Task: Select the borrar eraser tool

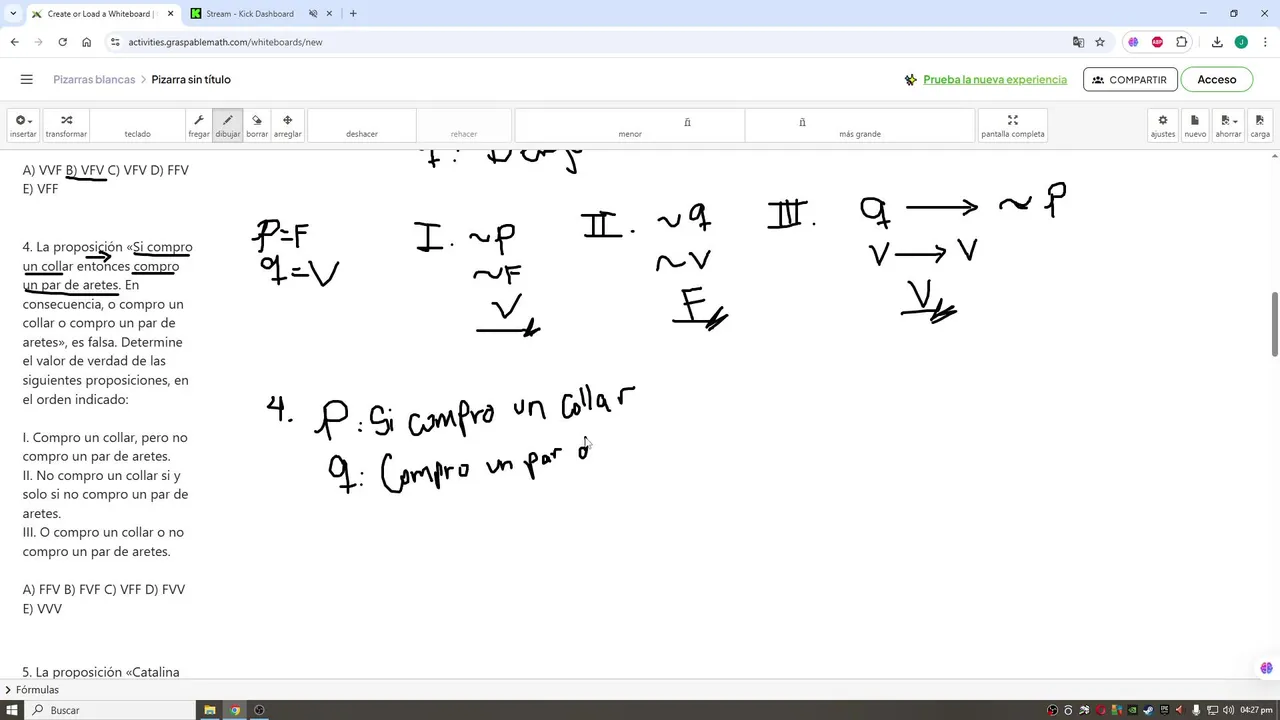Action: coord(257,126)
